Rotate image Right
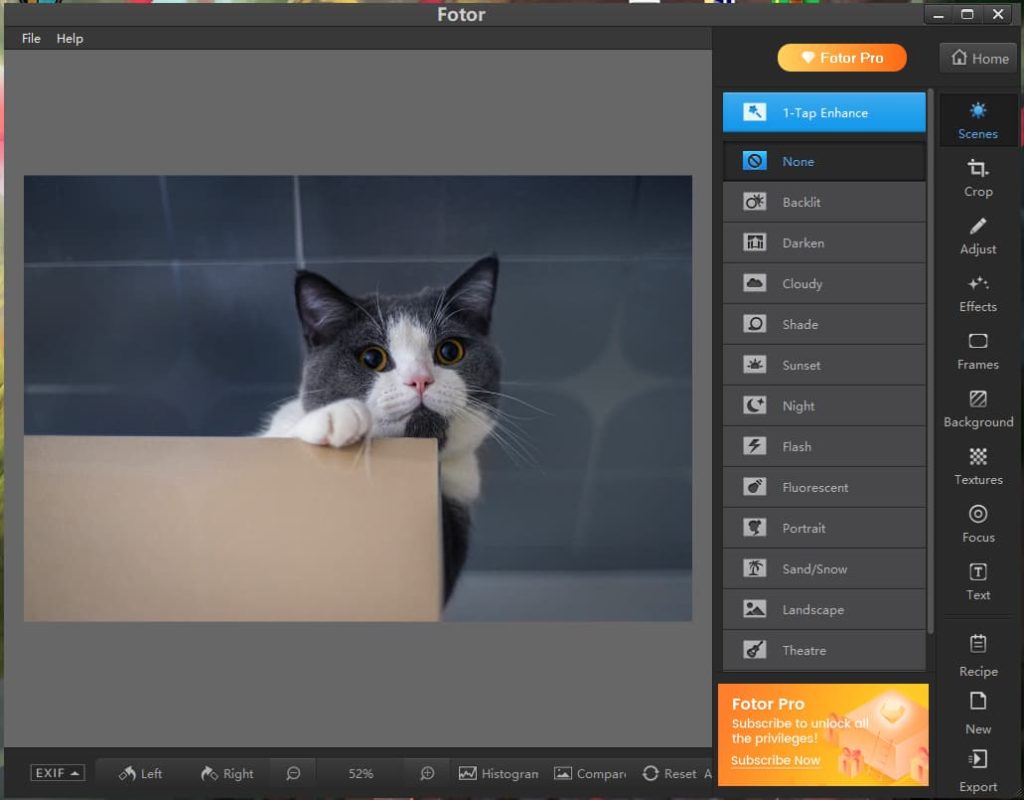The height and width of the screenshot is (800, 1024). click(227, 773)
